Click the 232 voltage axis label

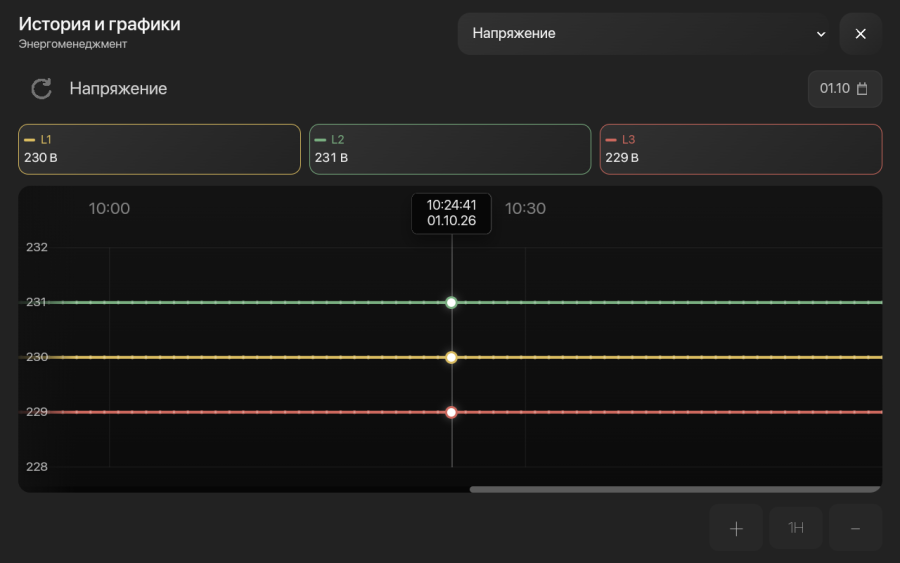[x=37, y=247]
